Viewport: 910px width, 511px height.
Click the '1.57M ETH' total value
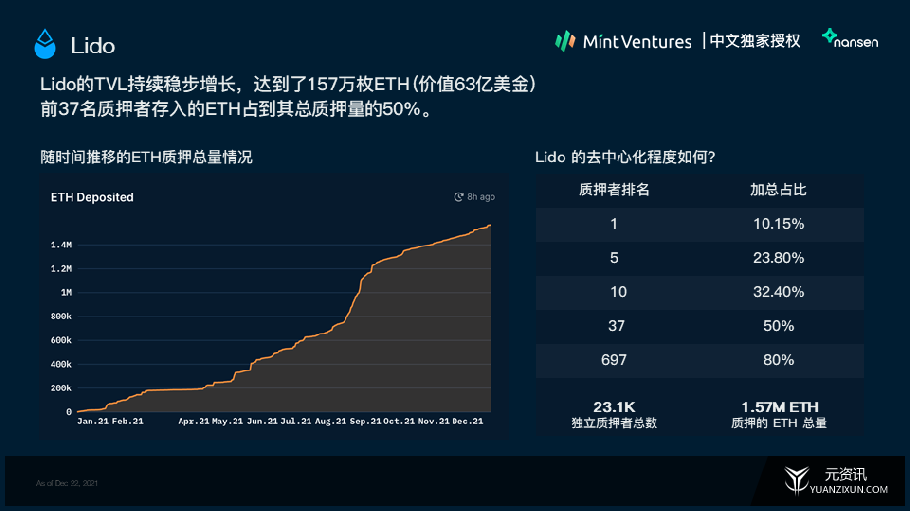[779, 407]
